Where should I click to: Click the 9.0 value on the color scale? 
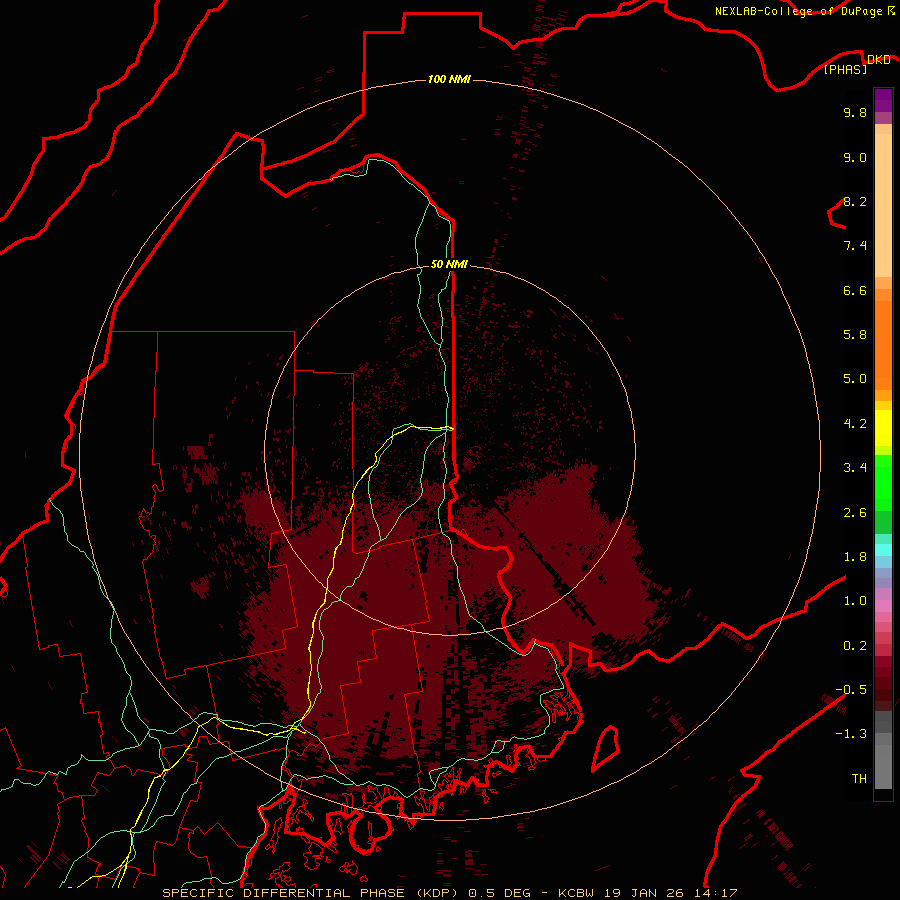(x=855, y=157)
